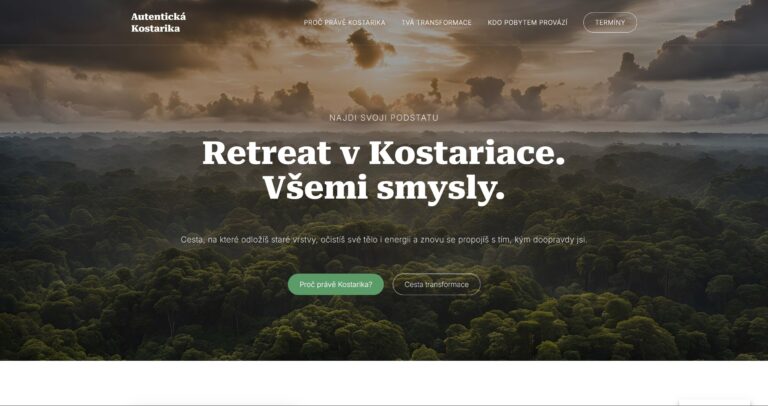Click the outlined Termíny button
768x406 pixels.
click(x=610, y=23)
